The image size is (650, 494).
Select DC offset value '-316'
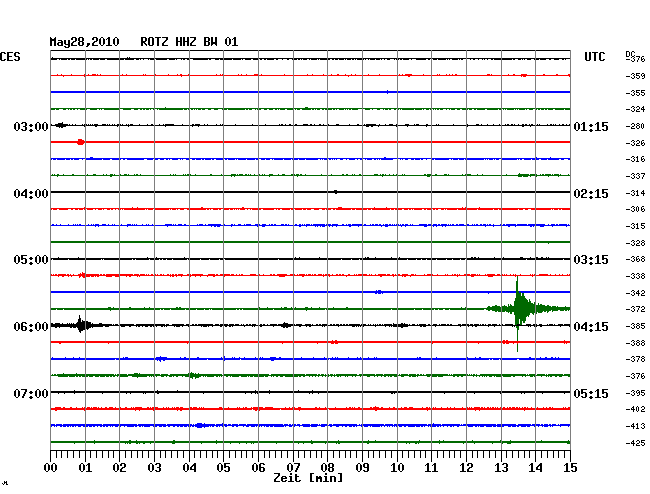click(635, 159)
